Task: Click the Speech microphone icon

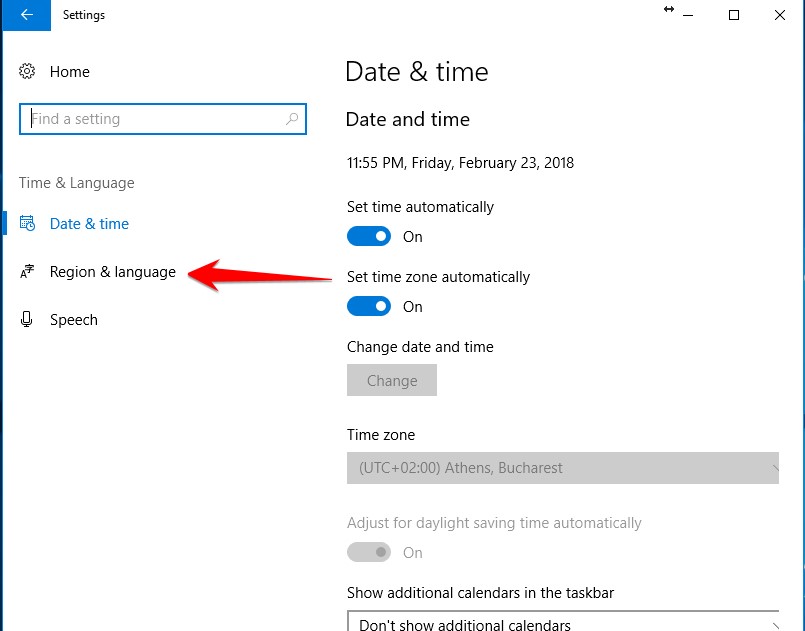Action: coord(28,320)
